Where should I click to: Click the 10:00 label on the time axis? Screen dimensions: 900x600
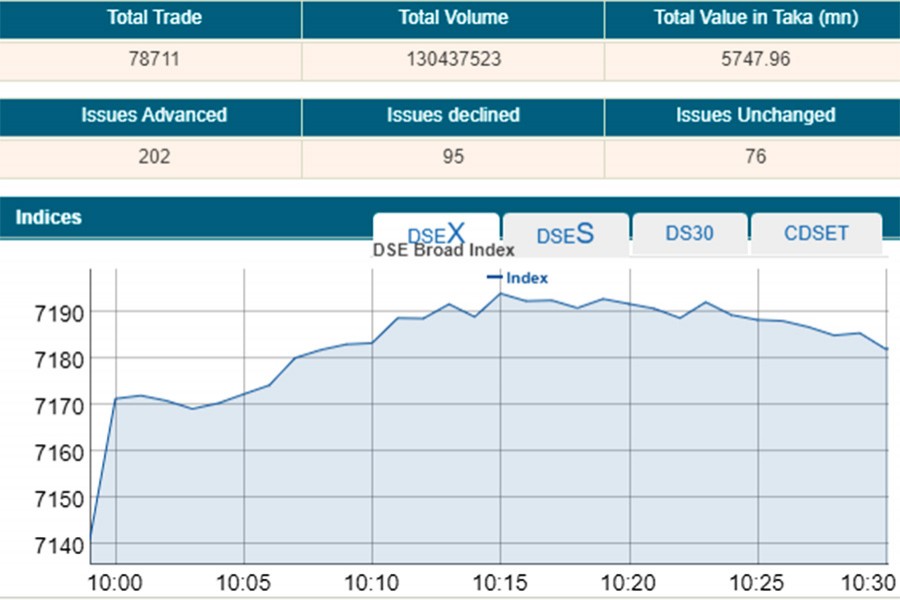click(x=116, y=583)
